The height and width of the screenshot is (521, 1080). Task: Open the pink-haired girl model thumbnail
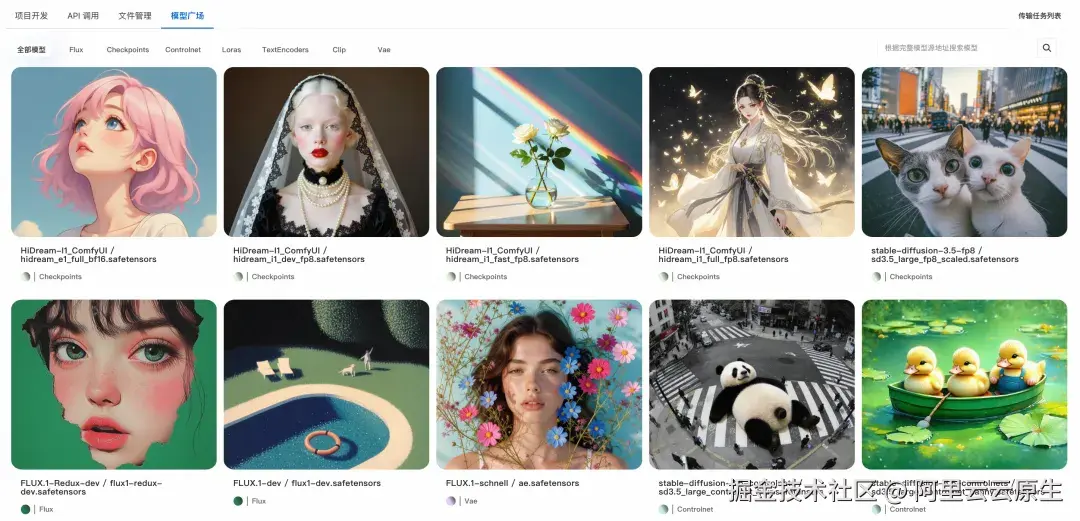point(114,152)
